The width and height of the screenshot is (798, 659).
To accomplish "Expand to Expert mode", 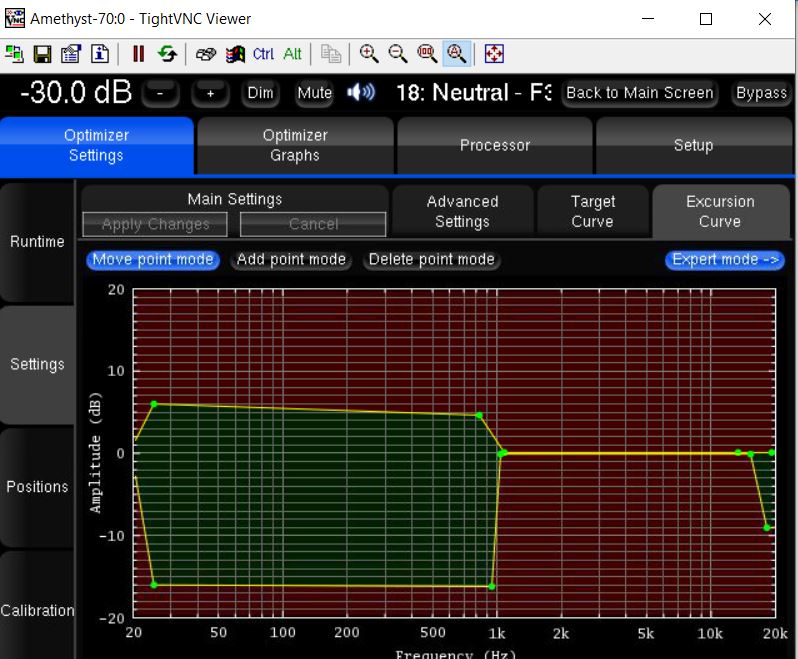I will [725, 260].
